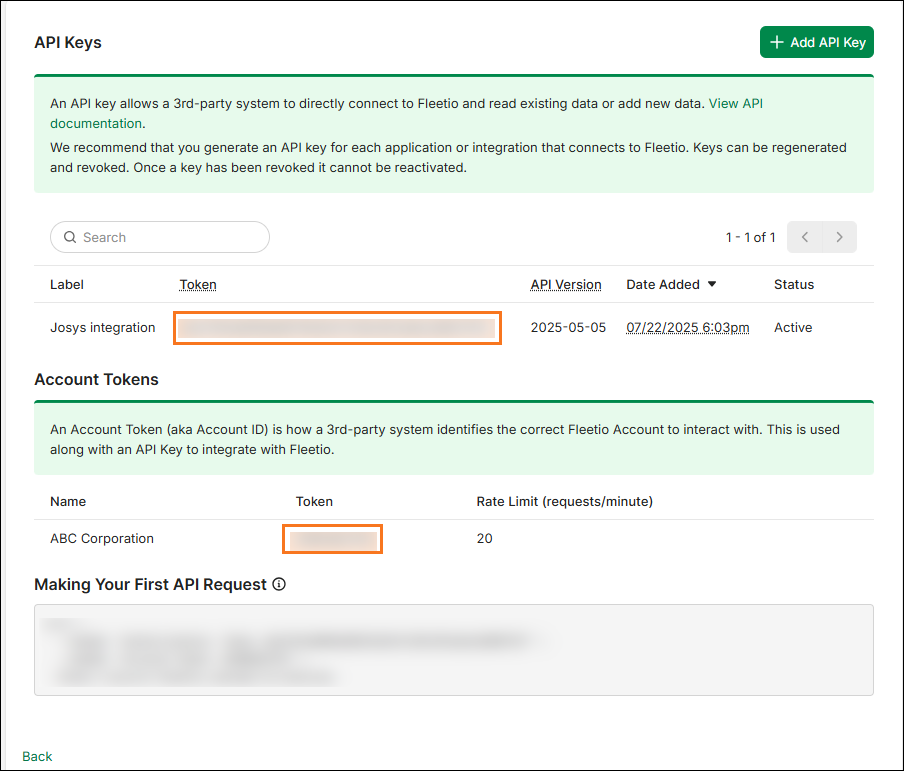Click the info icon beside Making Your First API Request
The width and height of the screenshot is (904, 771).
click(279, 584)
